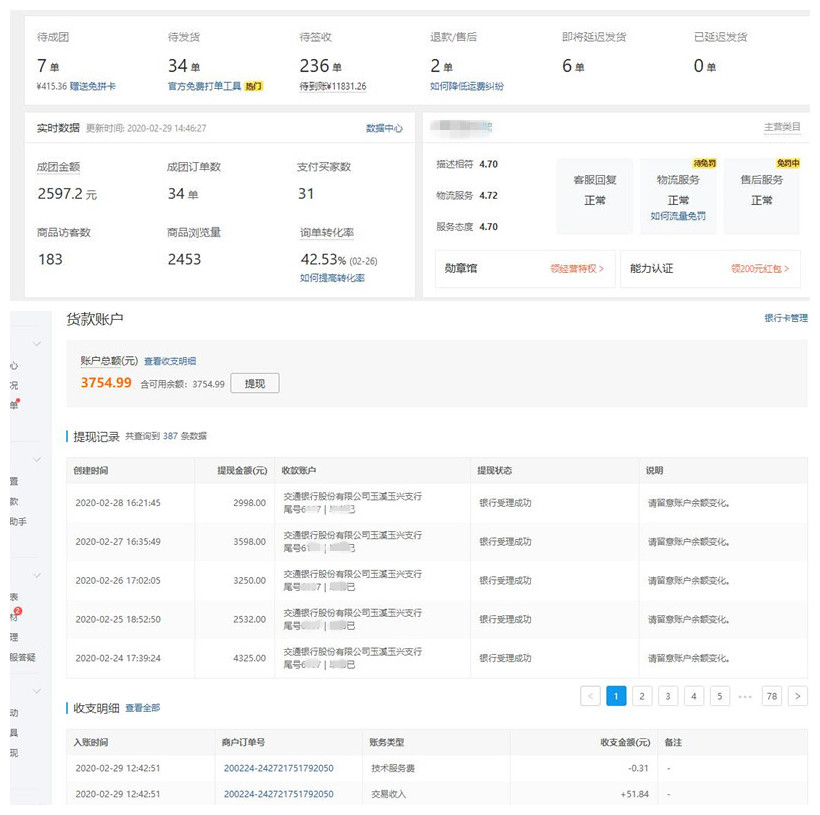The width and height of the screenshot is (820, 815).
Task: Open 查看收支明细 link next to account total
Action: (x=170, y=361)
